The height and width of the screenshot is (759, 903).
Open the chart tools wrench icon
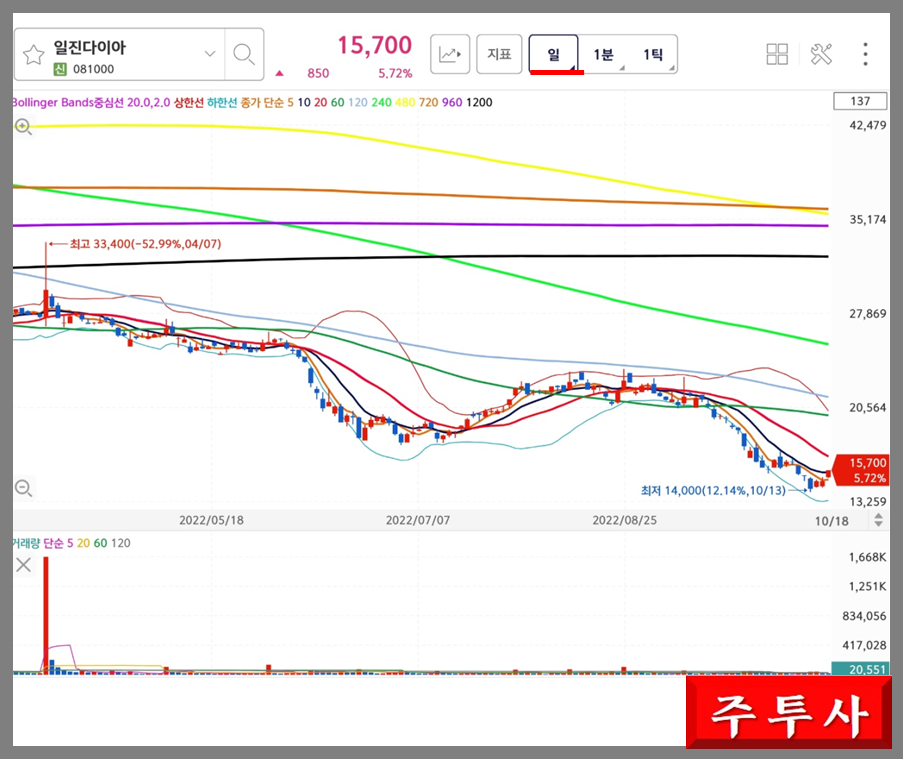821,54
